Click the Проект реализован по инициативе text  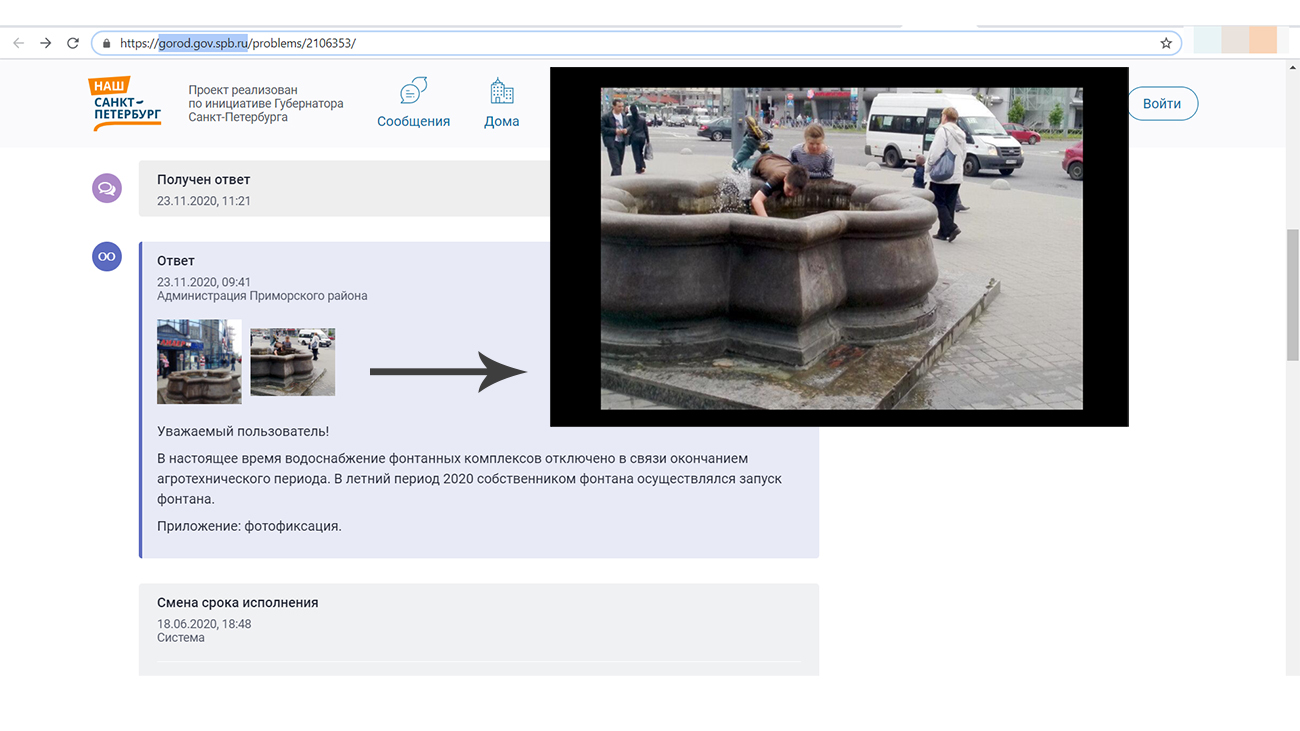pos(266,104)
